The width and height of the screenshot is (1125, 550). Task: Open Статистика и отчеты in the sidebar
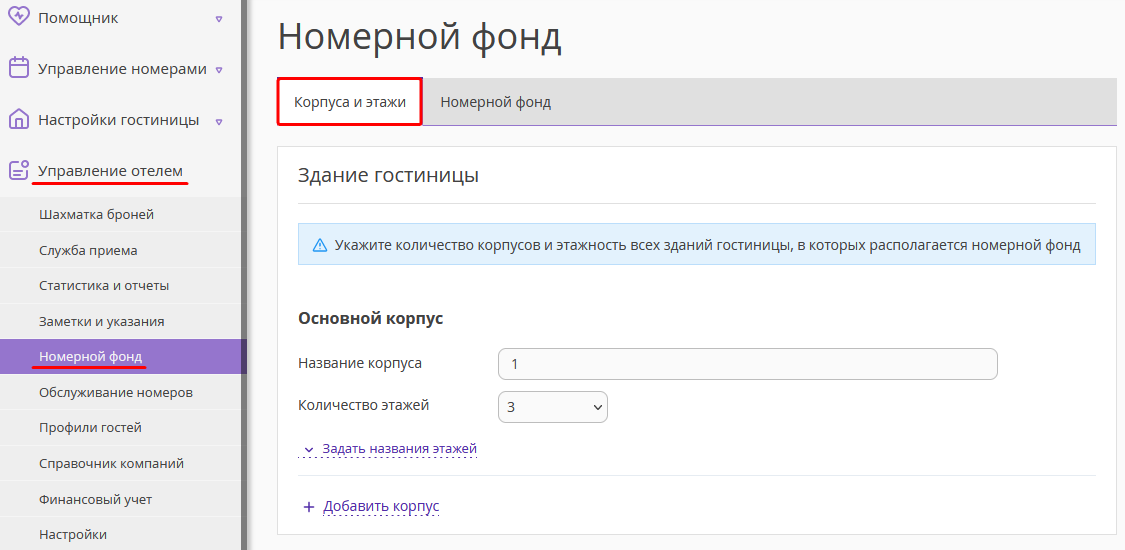104,285
